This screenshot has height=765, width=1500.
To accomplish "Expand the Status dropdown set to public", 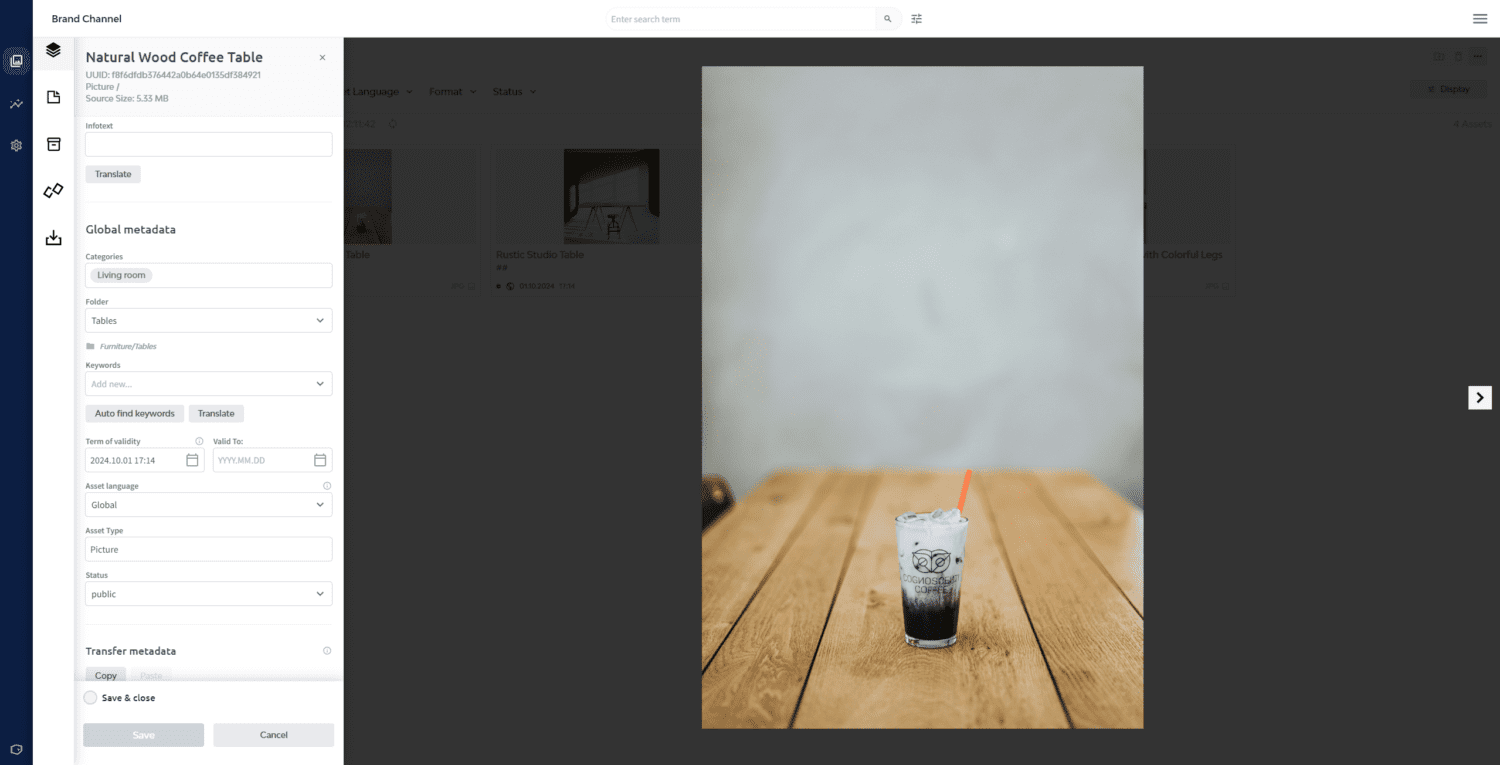I will (209, 594).
